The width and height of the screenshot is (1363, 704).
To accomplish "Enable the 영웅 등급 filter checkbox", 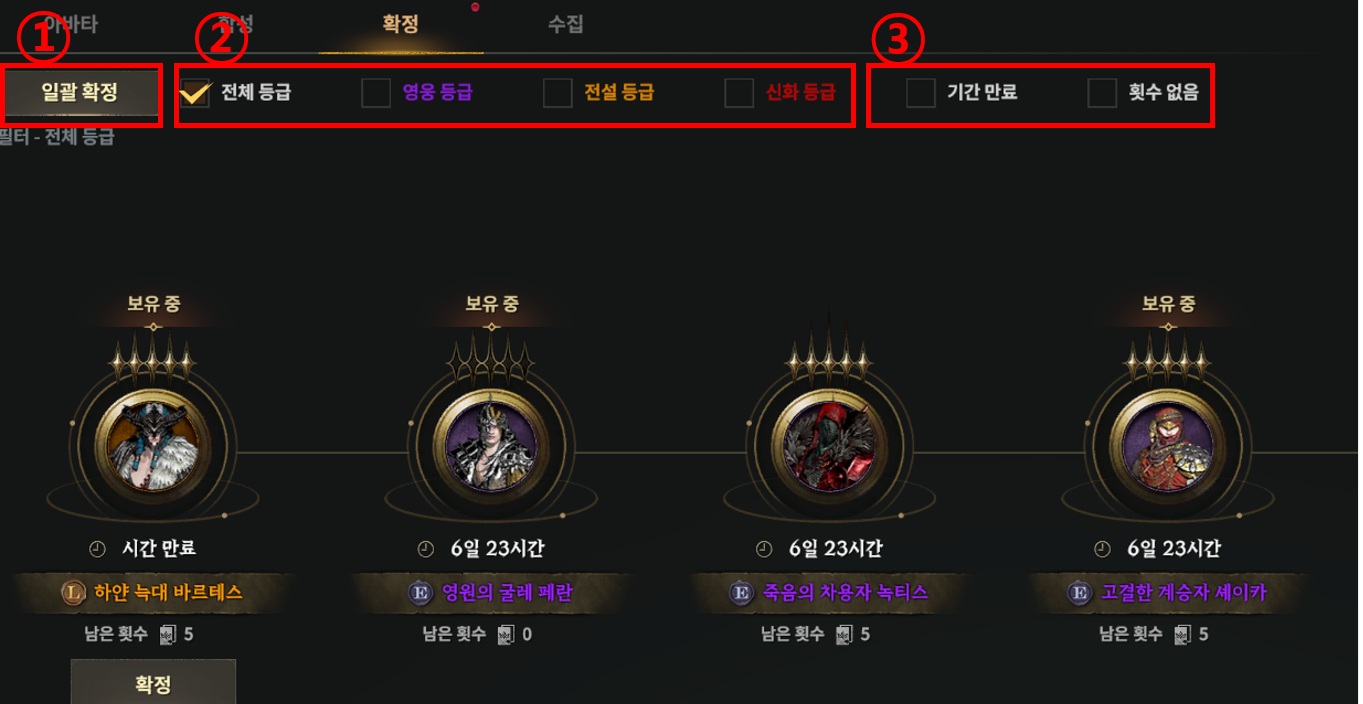I will coord(376,93).
